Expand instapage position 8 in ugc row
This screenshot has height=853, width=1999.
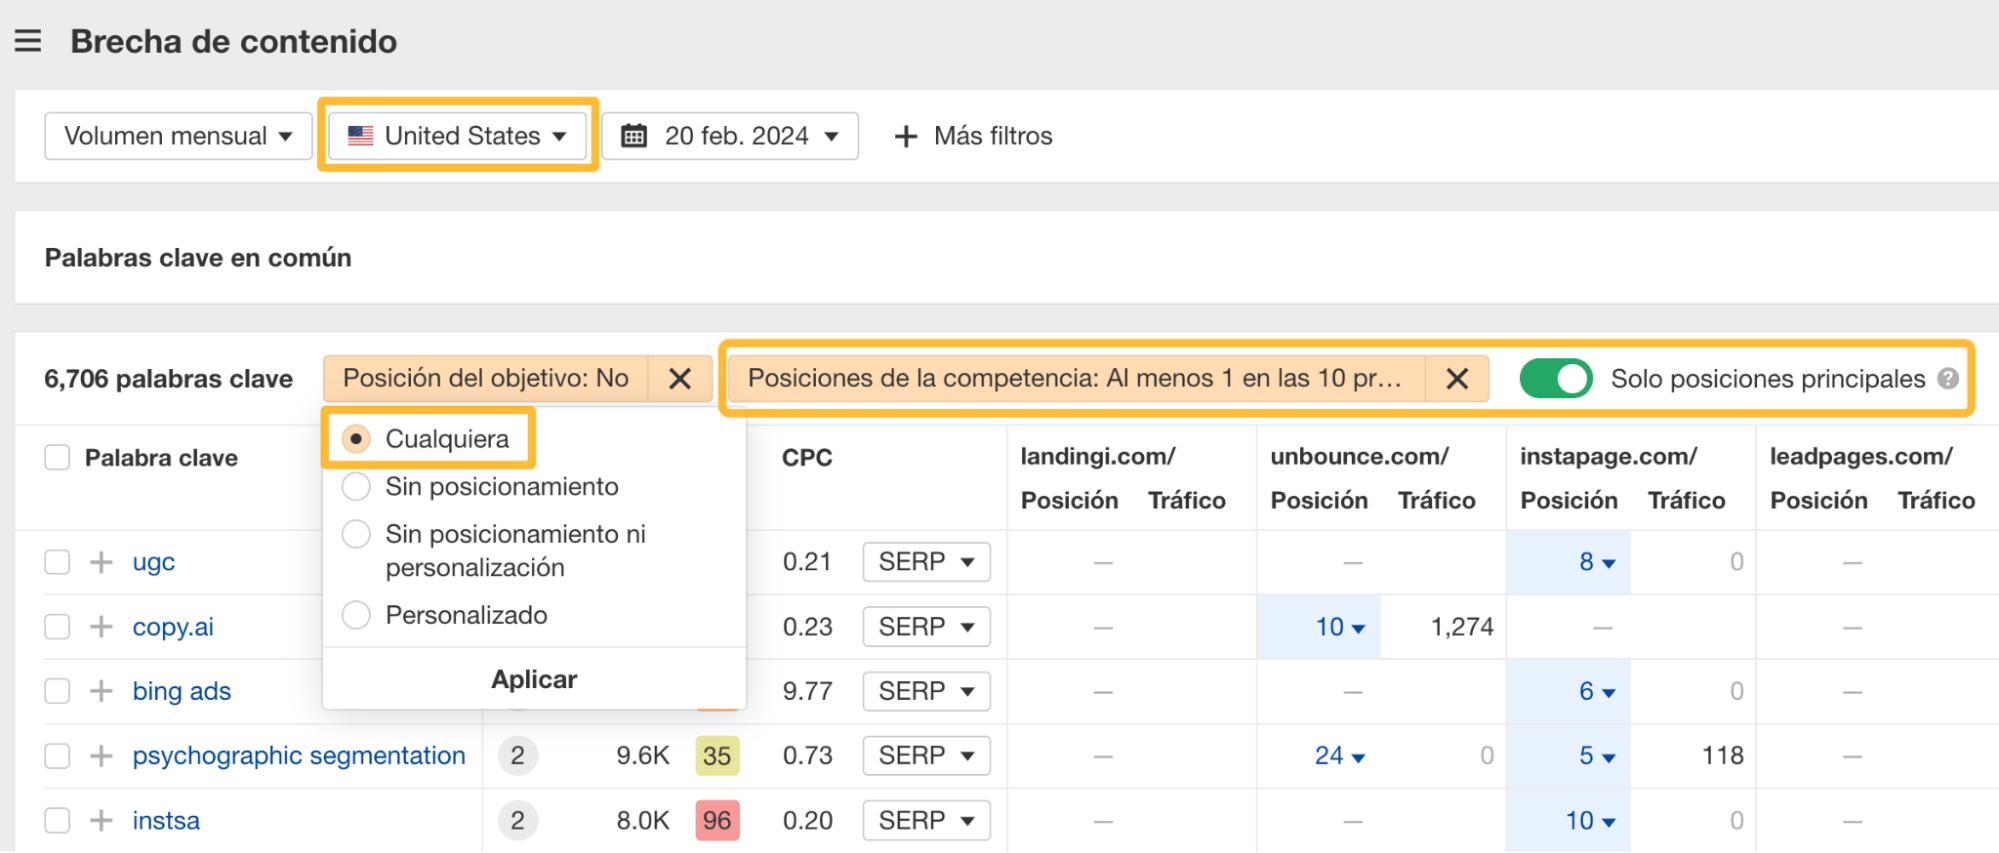(1597, 562)
